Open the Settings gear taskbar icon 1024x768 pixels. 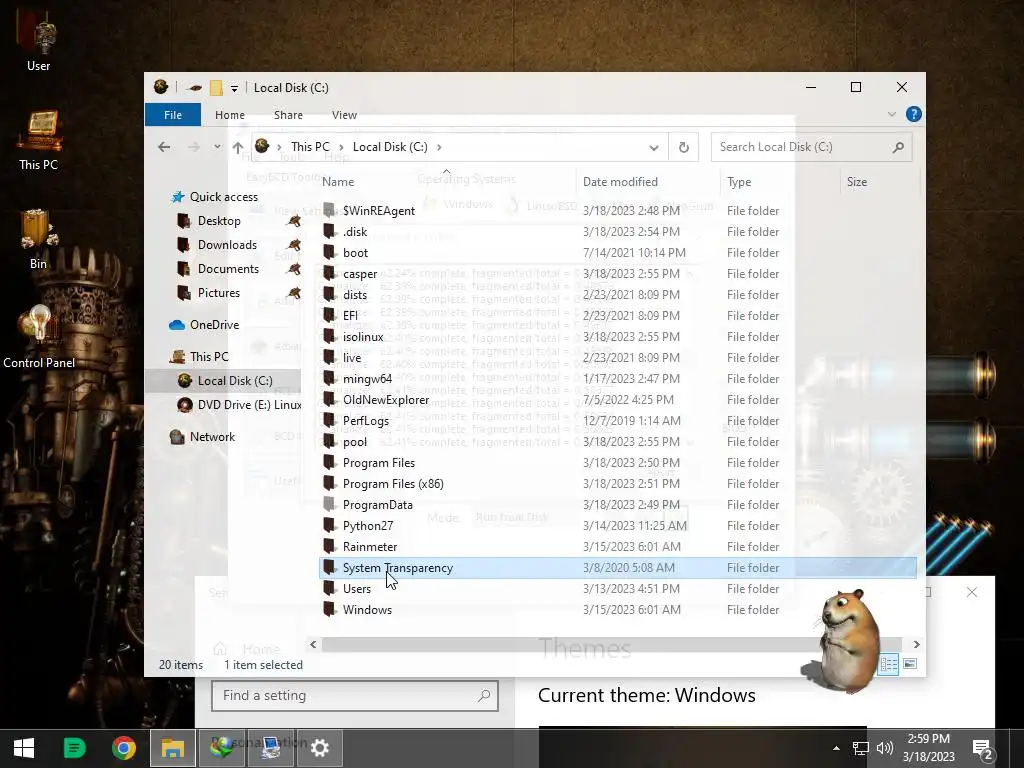319,748
